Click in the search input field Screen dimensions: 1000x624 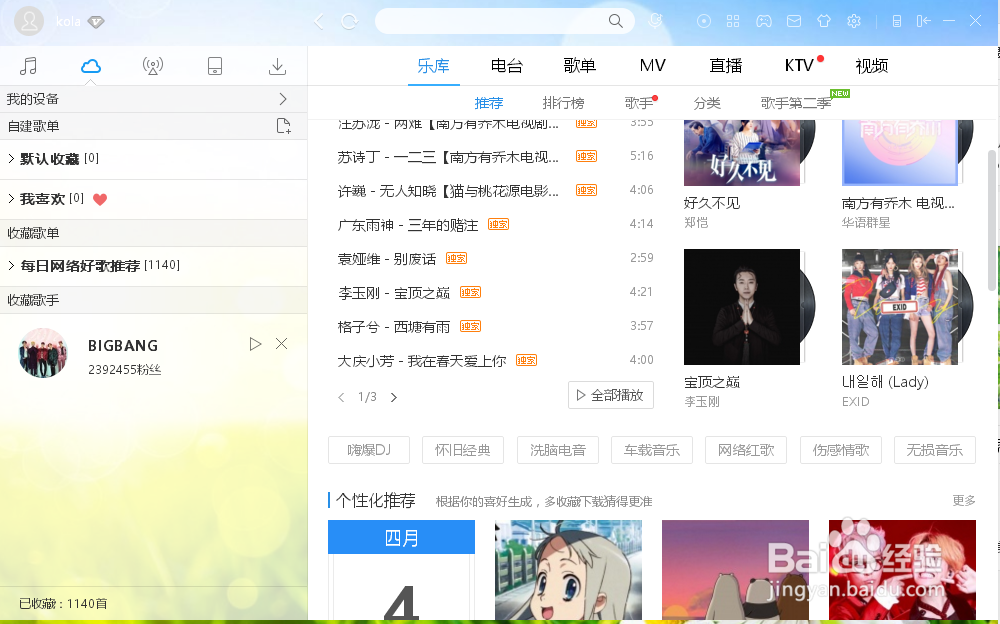[491, 21]
